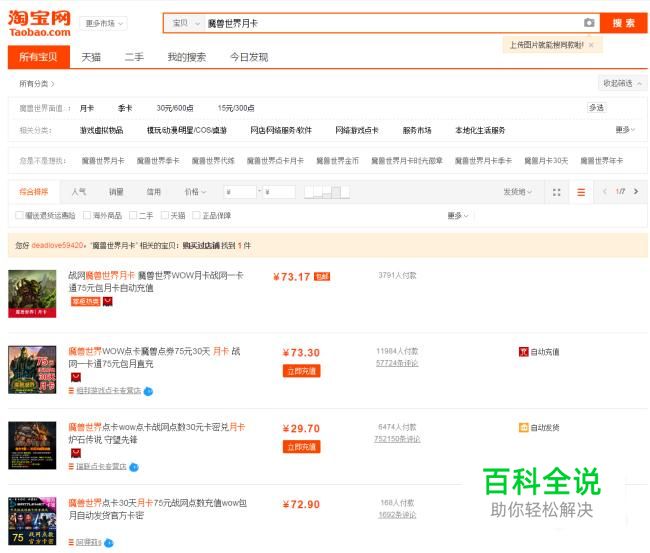Check 海外商品 checkbox
The image size is (650, 553).
87,215
